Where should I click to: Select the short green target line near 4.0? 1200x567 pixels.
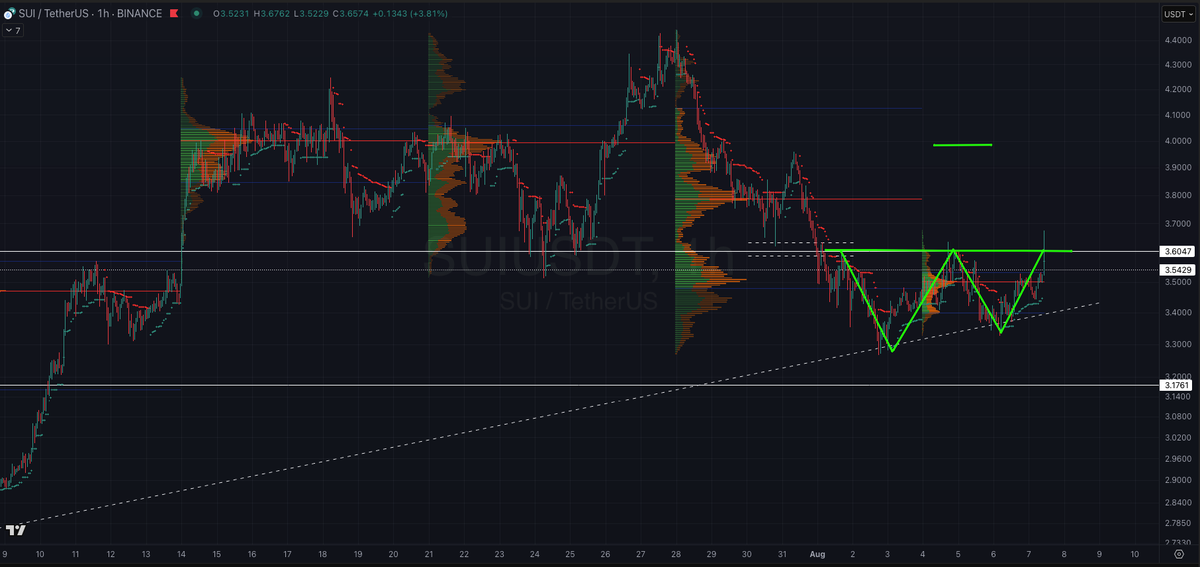[962, 145]
